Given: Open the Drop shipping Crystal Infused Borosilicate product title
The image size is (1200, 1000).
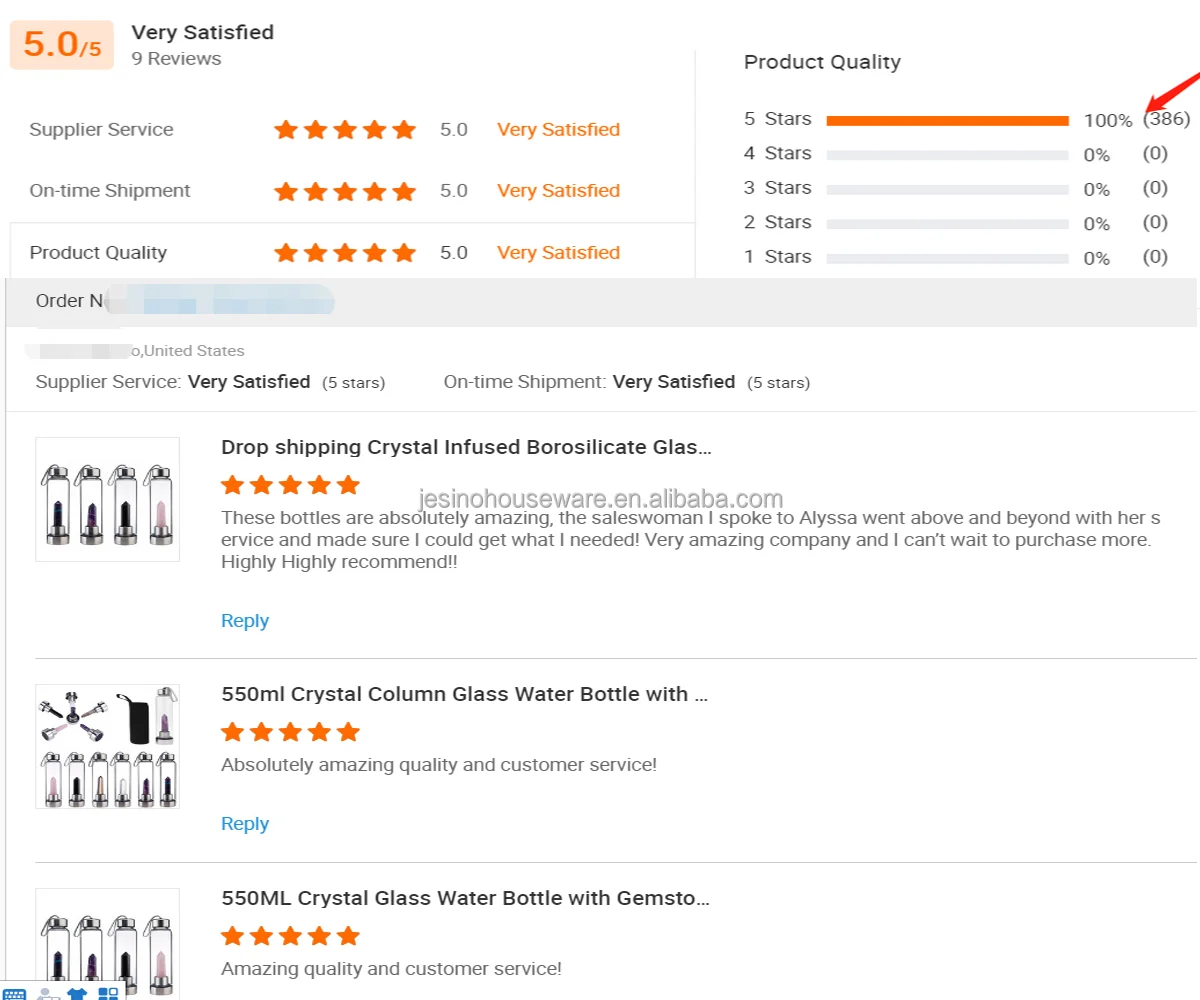Looking at the screenshot, I should [x=466, y=447].
